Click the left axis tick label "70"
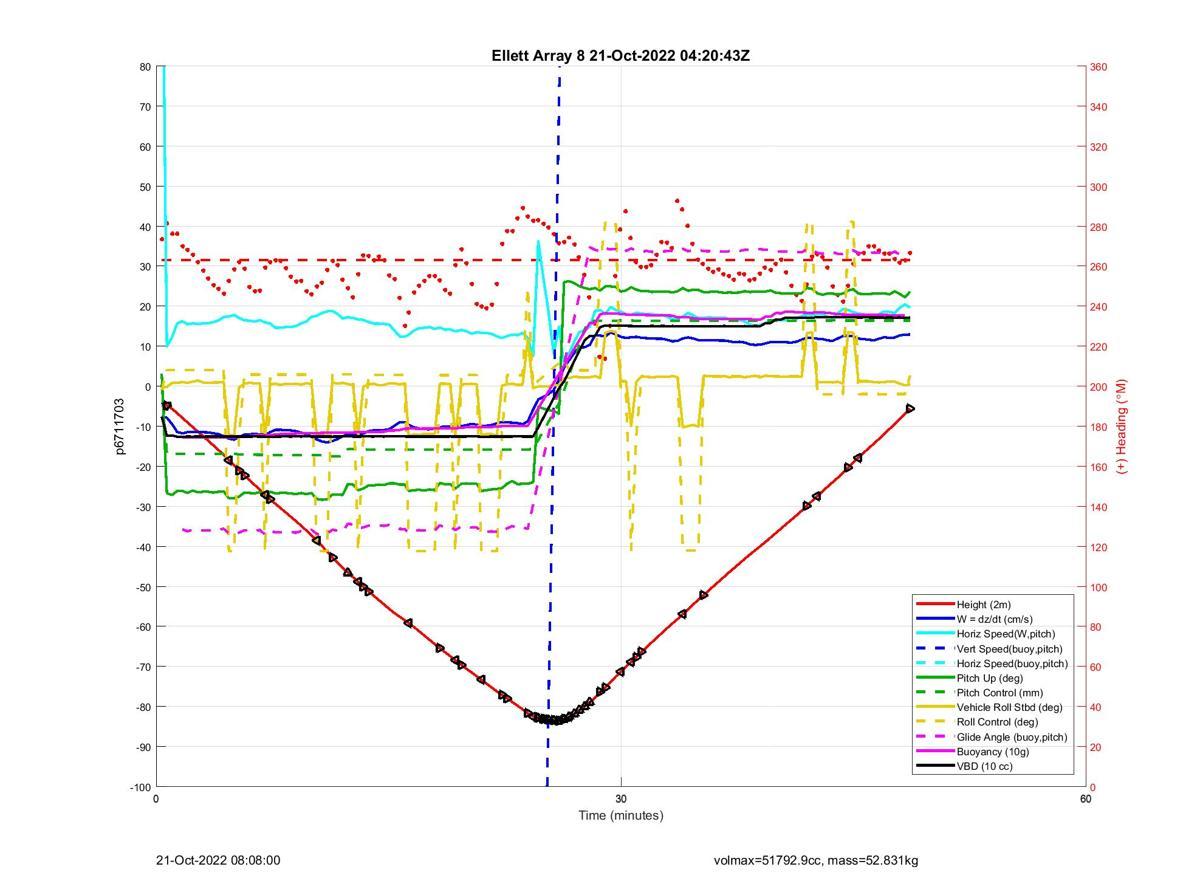 coord(145,107)
